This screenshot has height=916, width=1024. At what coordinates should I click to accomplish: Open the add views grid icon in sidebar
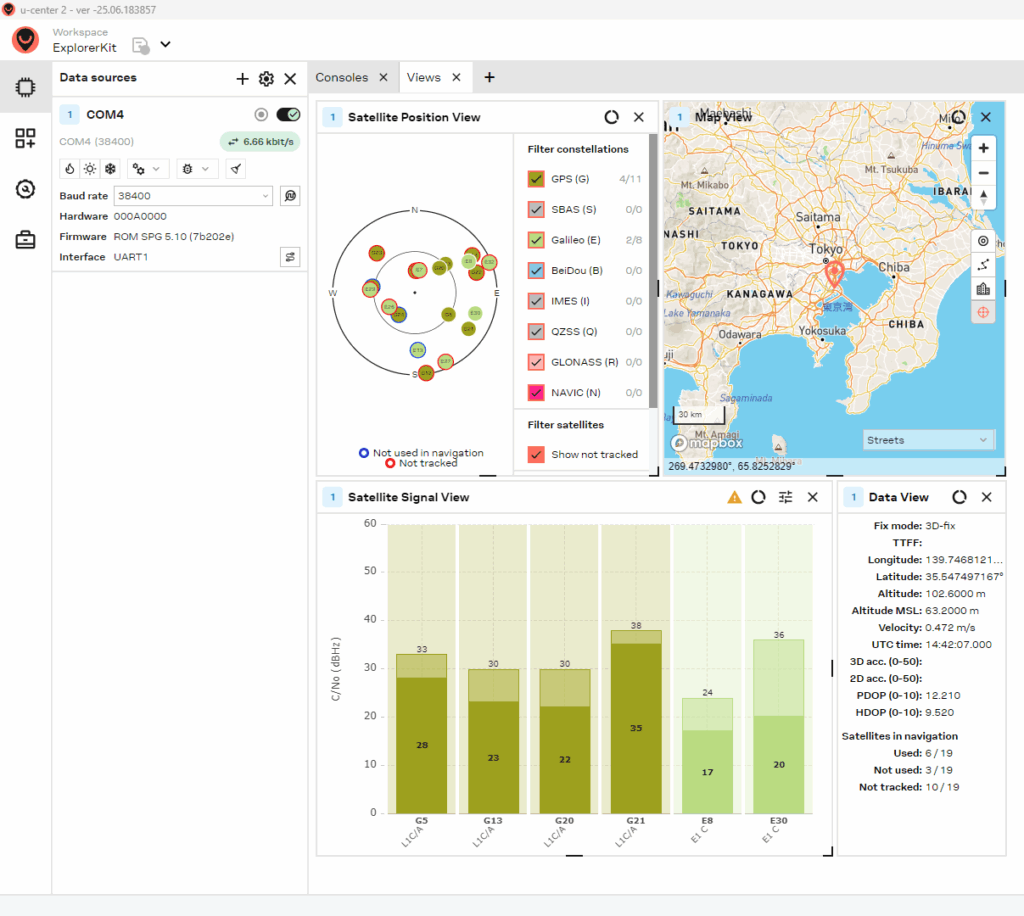coord(25,138)
